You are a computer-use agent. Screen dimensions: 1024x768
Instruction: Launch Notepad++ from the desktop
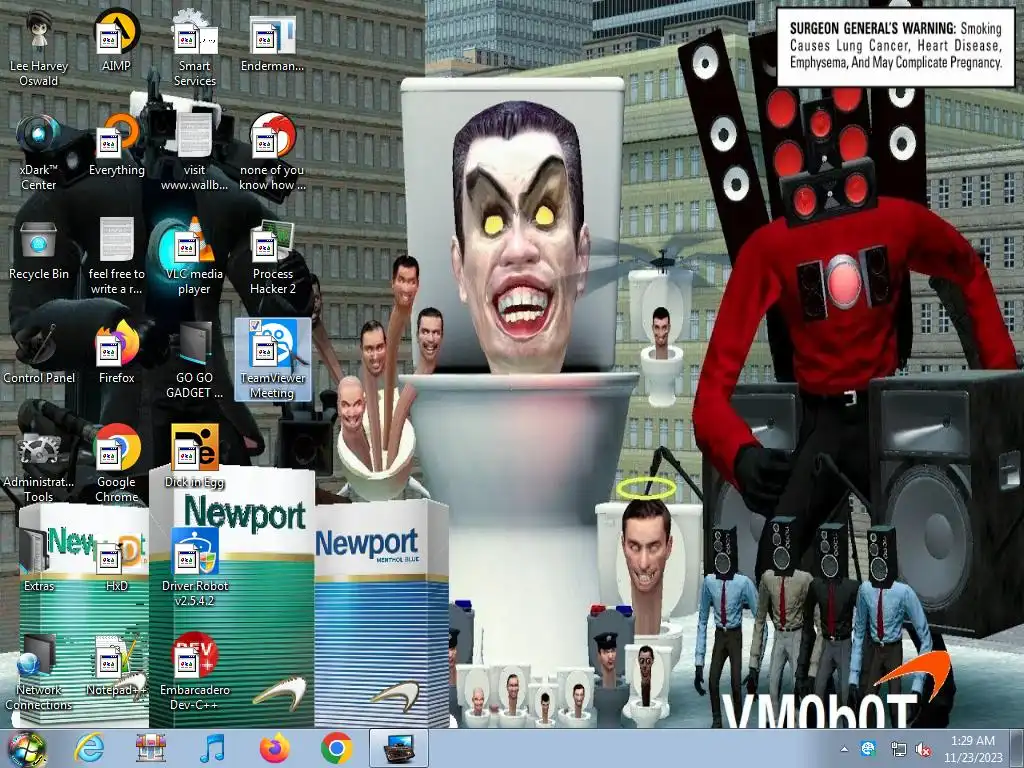(x=116, y=665)
